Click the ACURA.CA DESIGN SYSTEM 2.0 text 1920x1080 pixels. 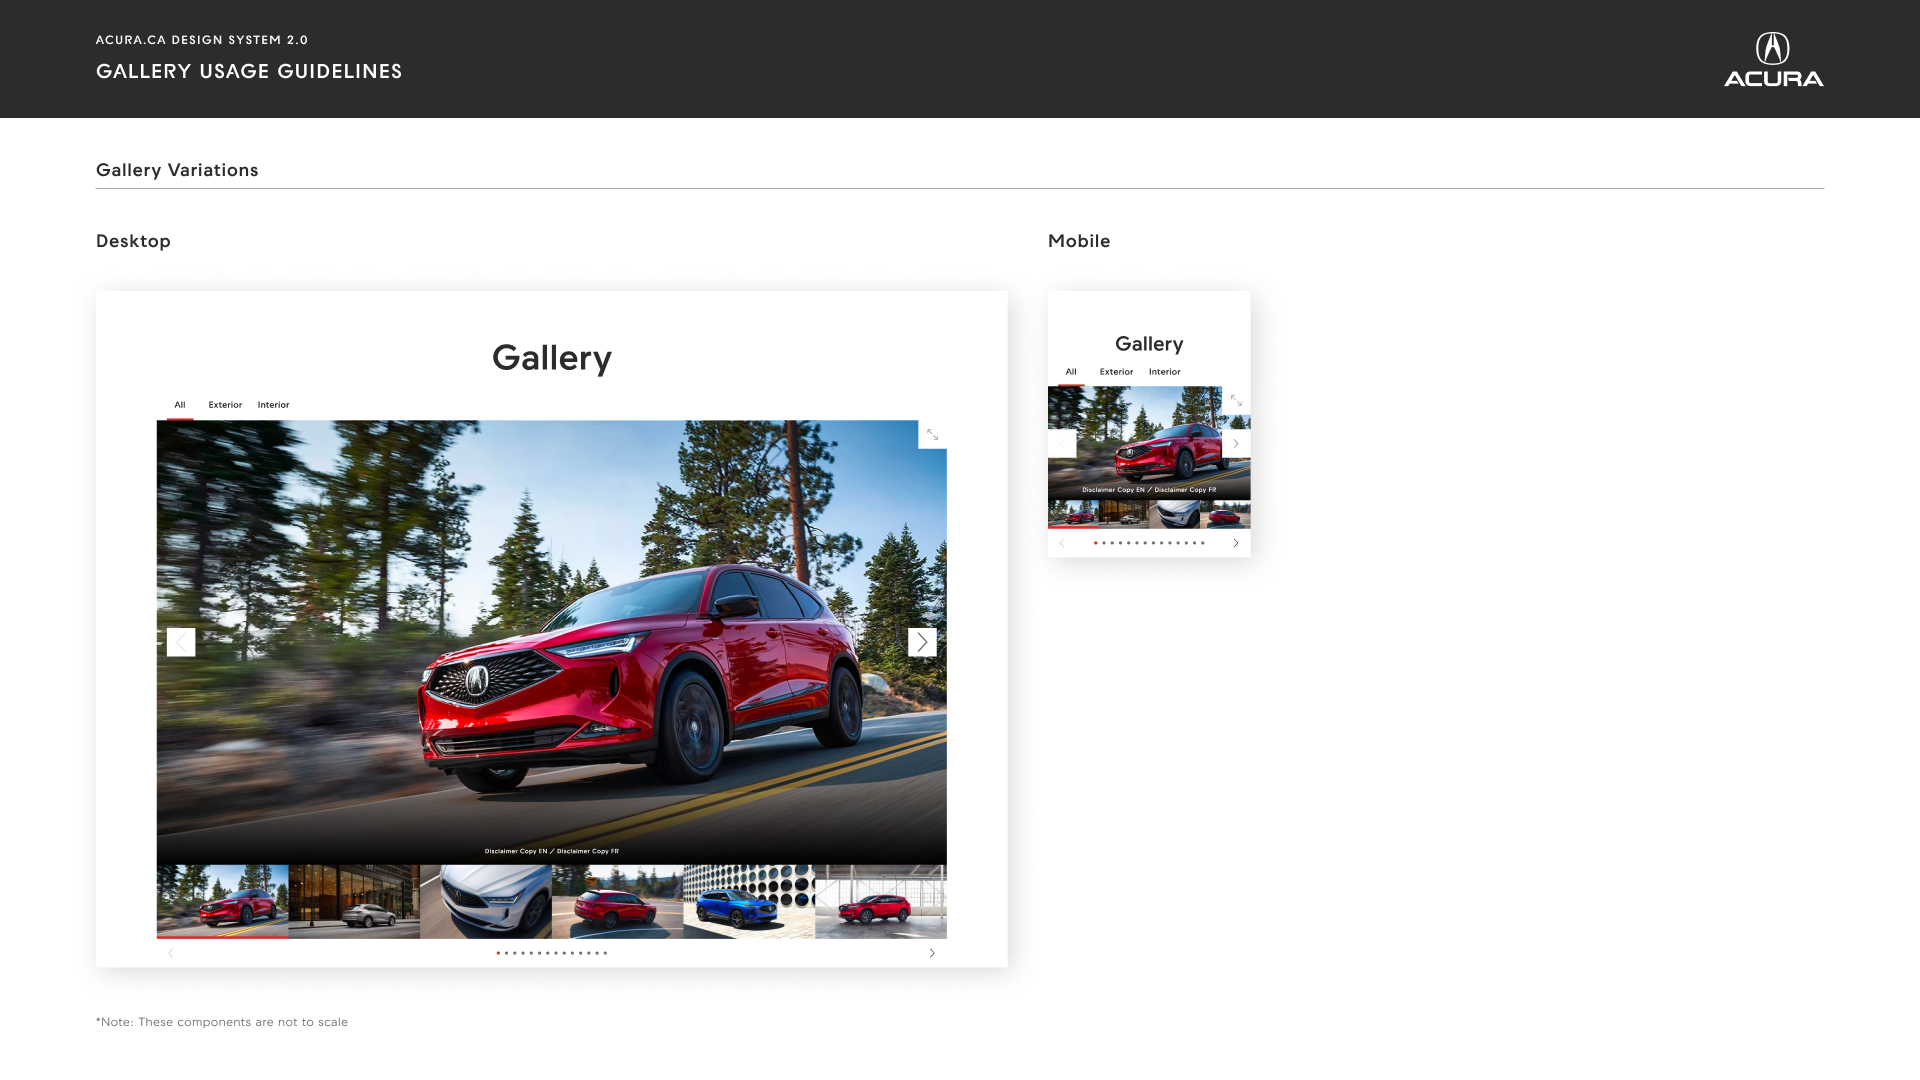click(202, 40)
